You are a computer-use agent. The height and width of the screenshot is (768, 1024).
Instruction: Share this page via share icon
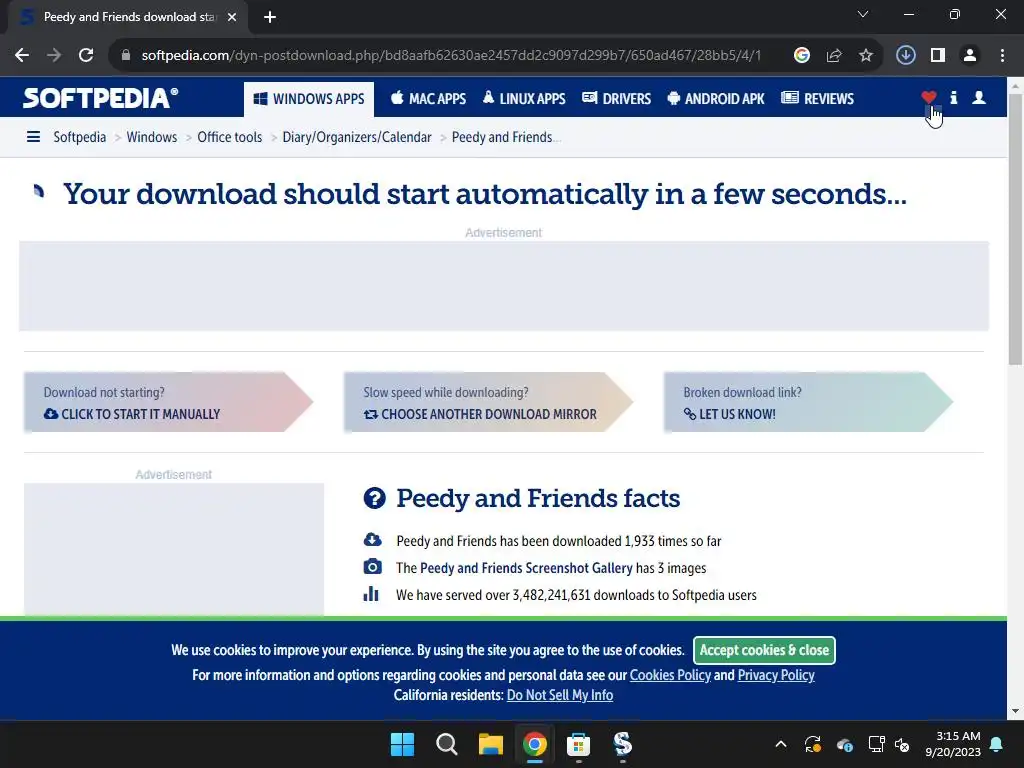(834, 56)
